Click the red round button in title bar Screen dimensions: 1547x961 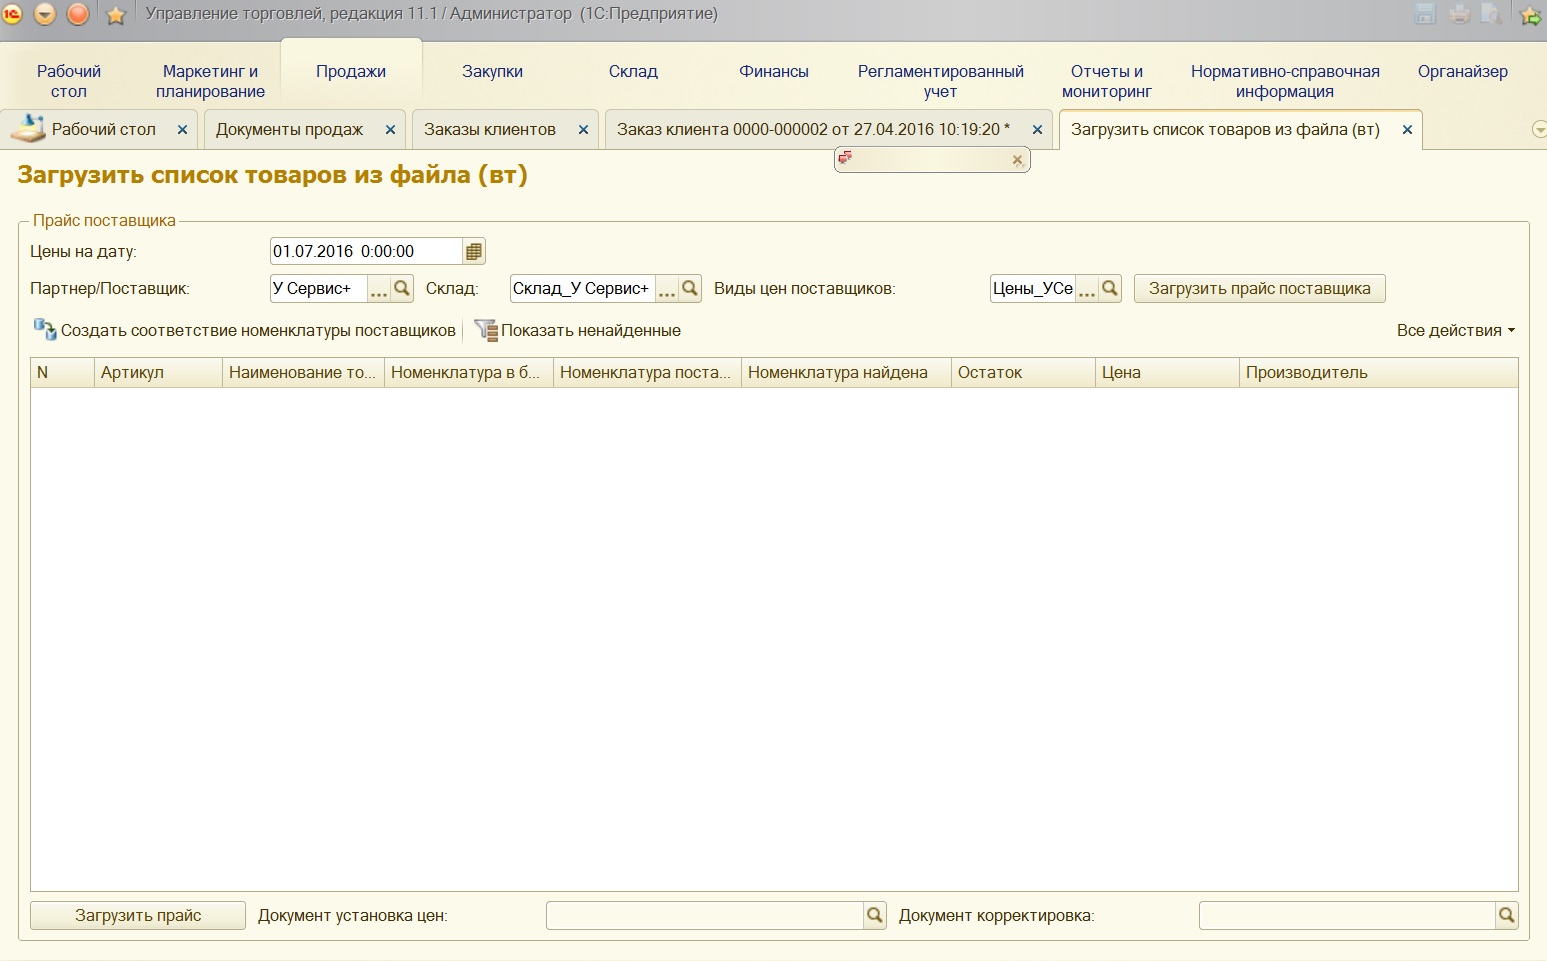(x=78, y=14)
